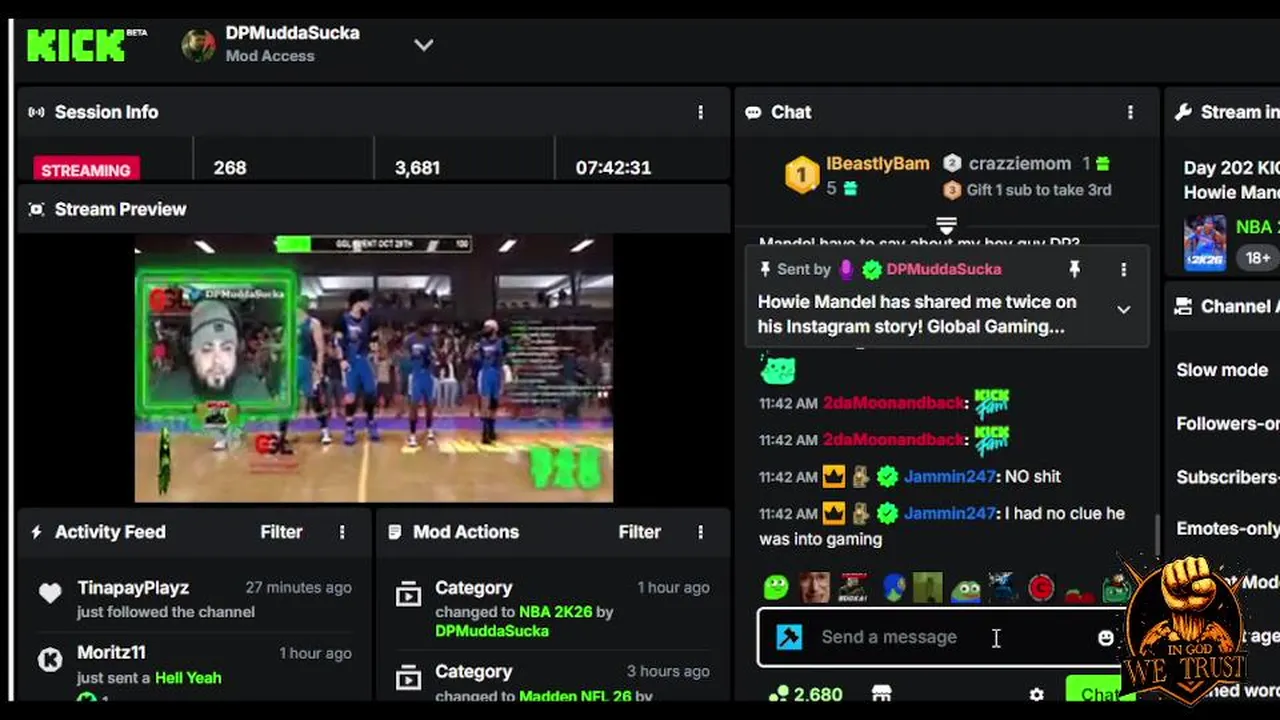The width and height of the screenshot is (1280, 720).
Task: Click the NBA 2K26 game cover thumbnail
Action: [1204, 243]
